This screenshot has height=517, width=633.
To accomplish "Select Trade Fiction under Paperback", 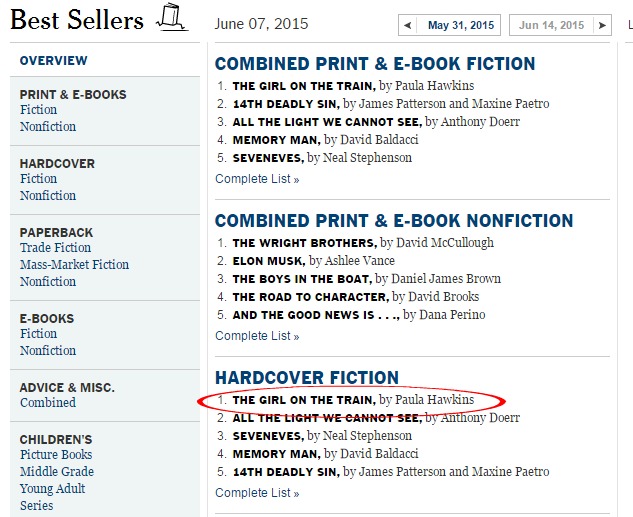I will point(55,248).
